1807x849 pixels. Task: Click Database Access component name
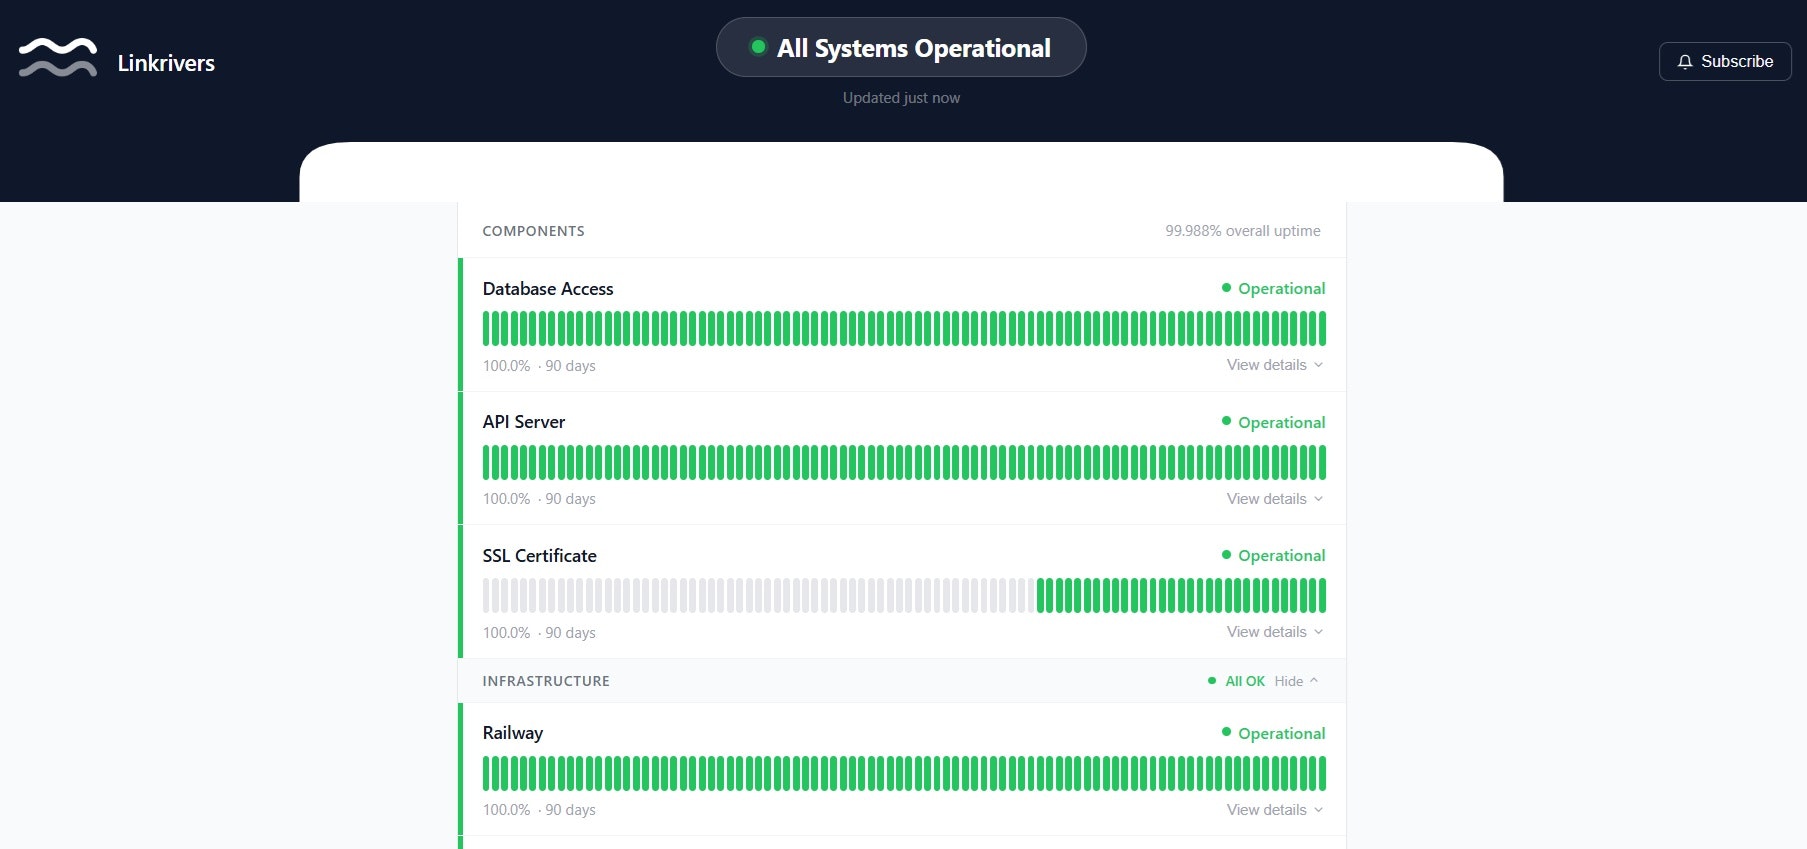548,289
